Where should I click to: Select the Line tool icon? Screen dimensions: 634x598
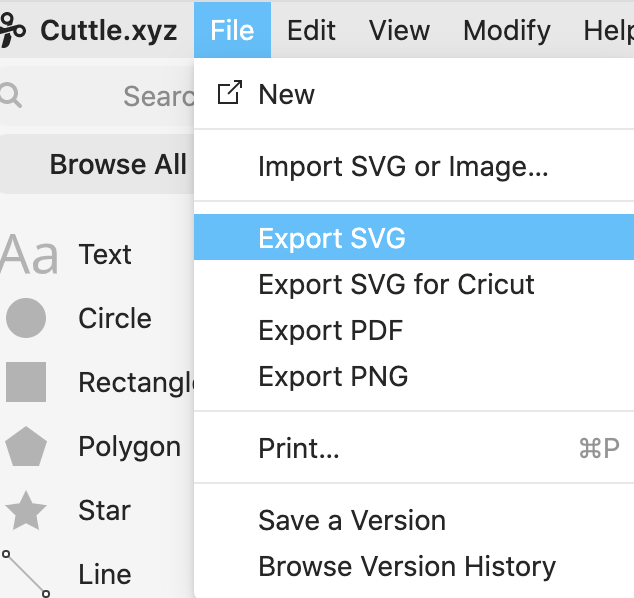[x=26, y=573]
